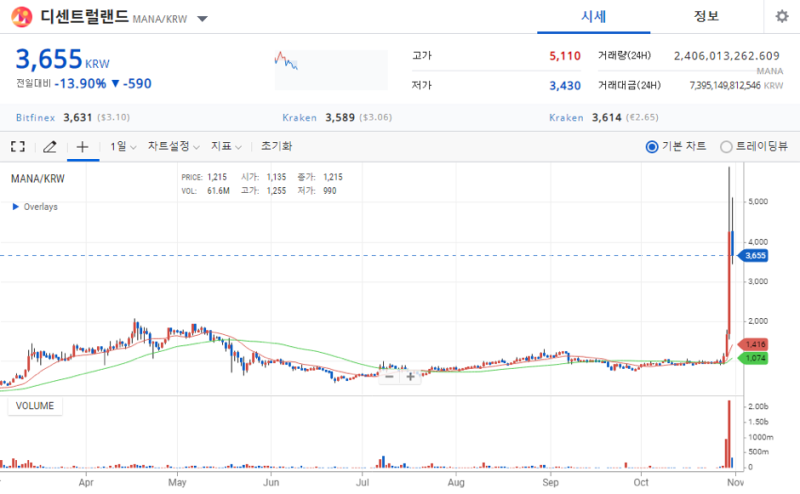
Task: Expand the Overlays triangle
Action: [15, 207]
